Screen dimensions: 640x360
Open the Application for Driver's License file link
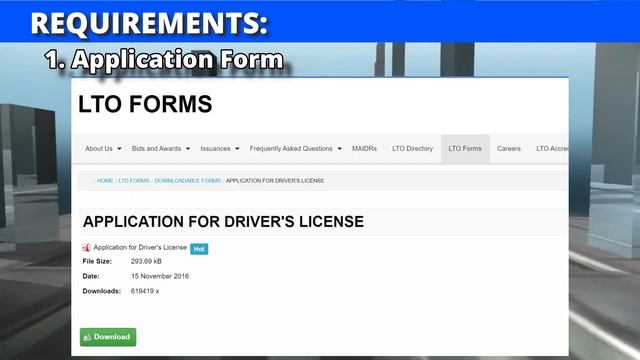[x=140, y=247]
